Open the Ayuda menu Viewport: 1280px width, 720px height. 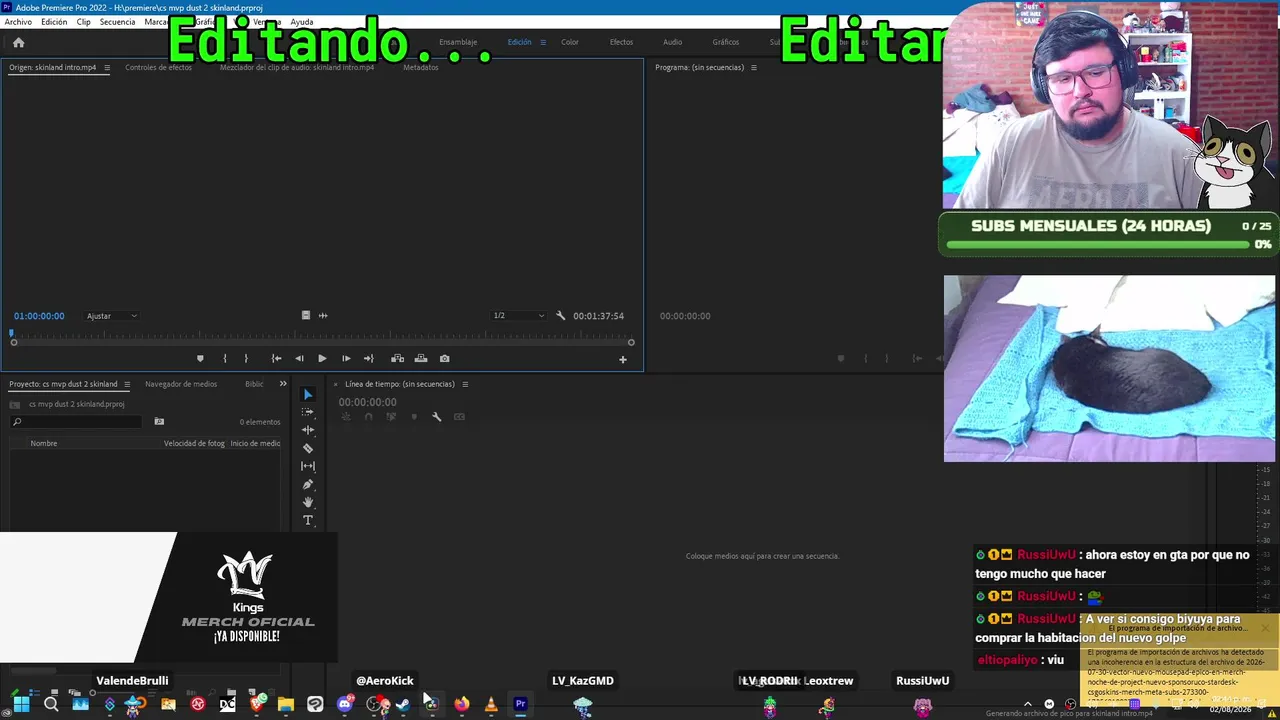coord(302,22)
